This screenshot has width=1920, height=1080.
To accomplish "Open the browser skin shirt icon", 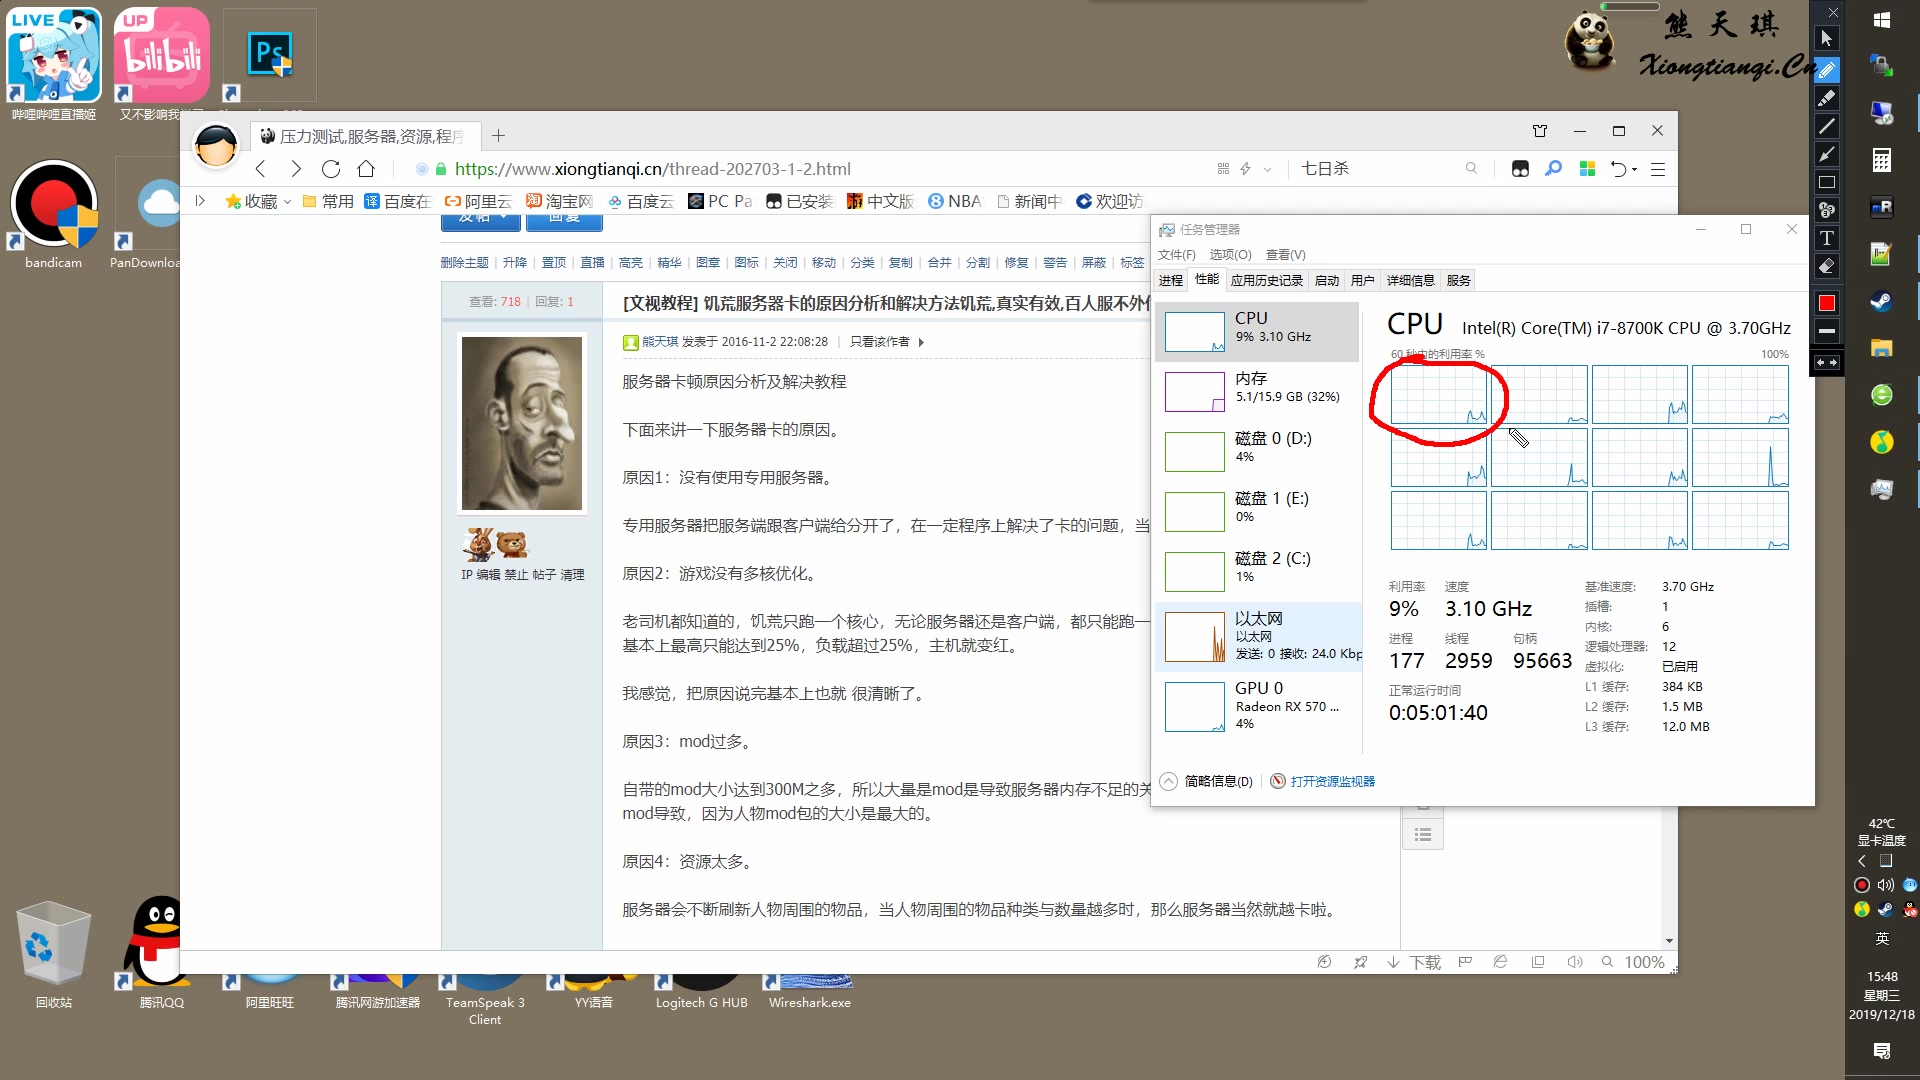I will [1540, 131].
